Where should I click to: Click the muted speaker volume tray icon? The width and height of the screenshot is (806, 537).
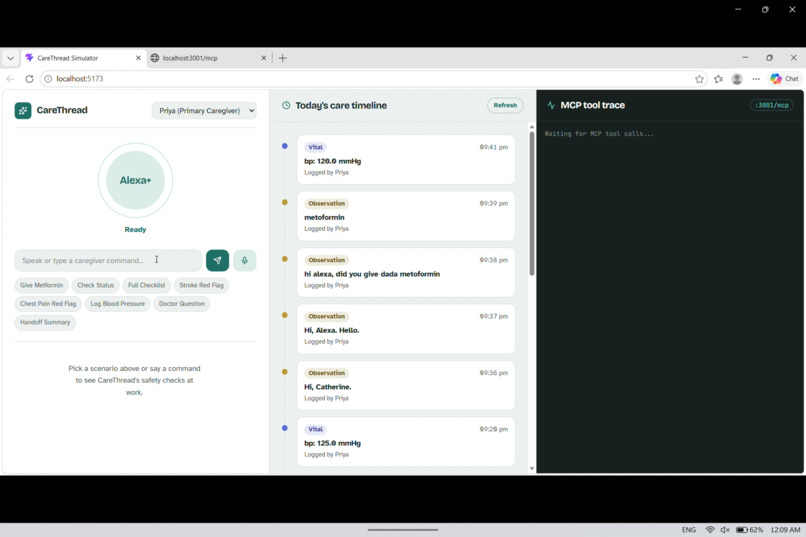(725, 529)
